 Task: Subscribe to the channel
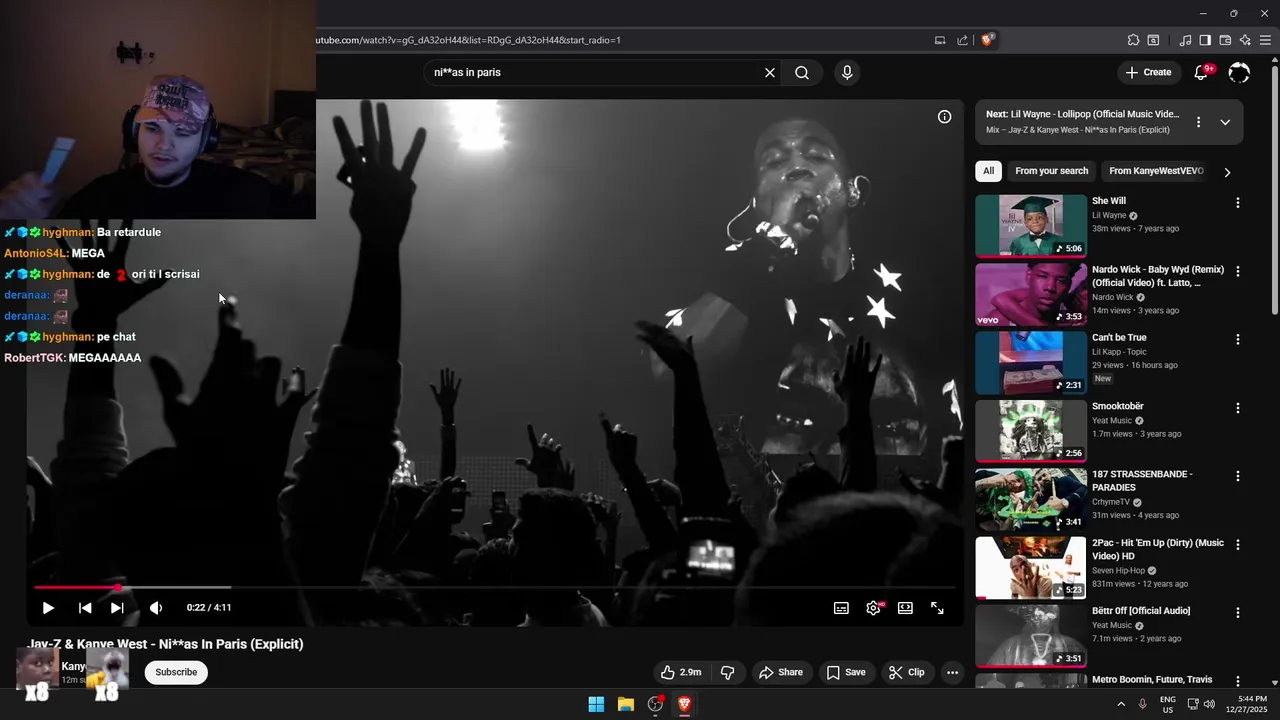coord(176,672)
